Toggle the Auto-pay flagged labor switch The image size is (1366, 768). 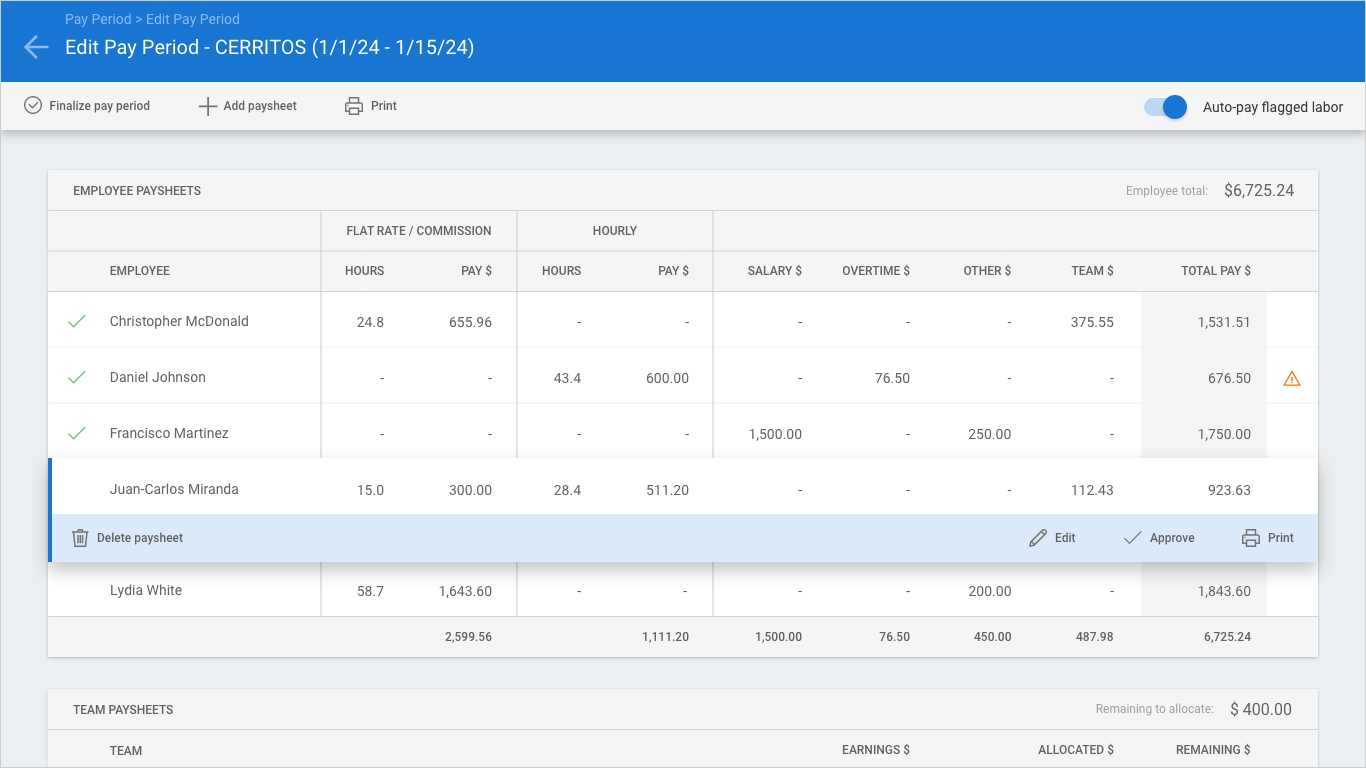coord(1165,107)
